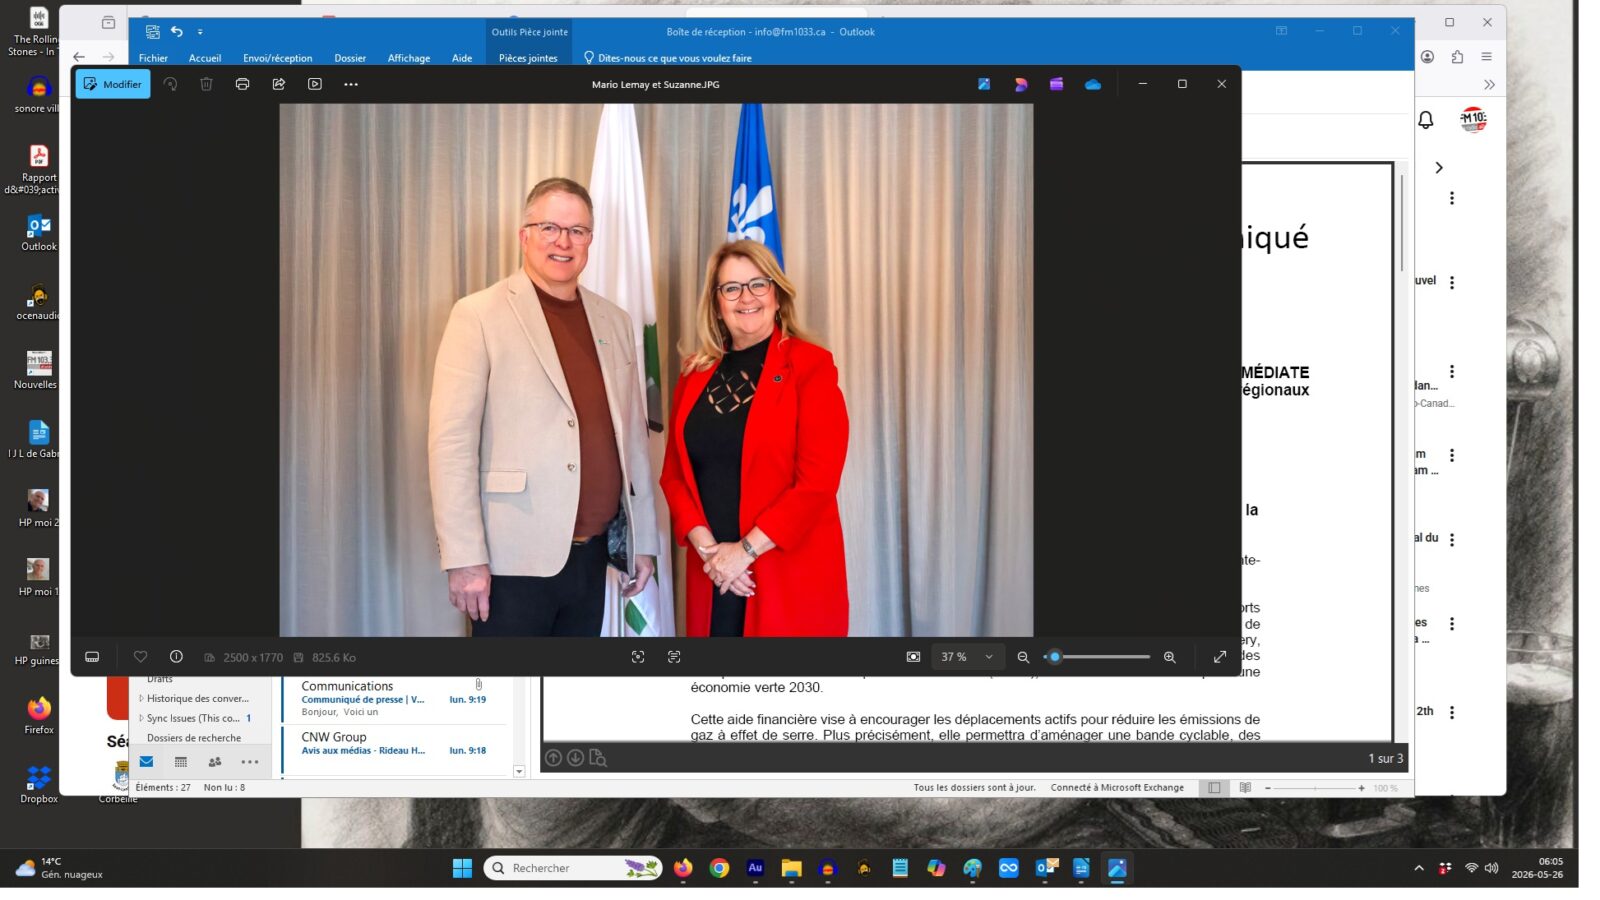The image size is (1600, 900).
Task: Switch to the Accueil tab in Outlook
Action: pyautogui.click(x=205, y=58)
